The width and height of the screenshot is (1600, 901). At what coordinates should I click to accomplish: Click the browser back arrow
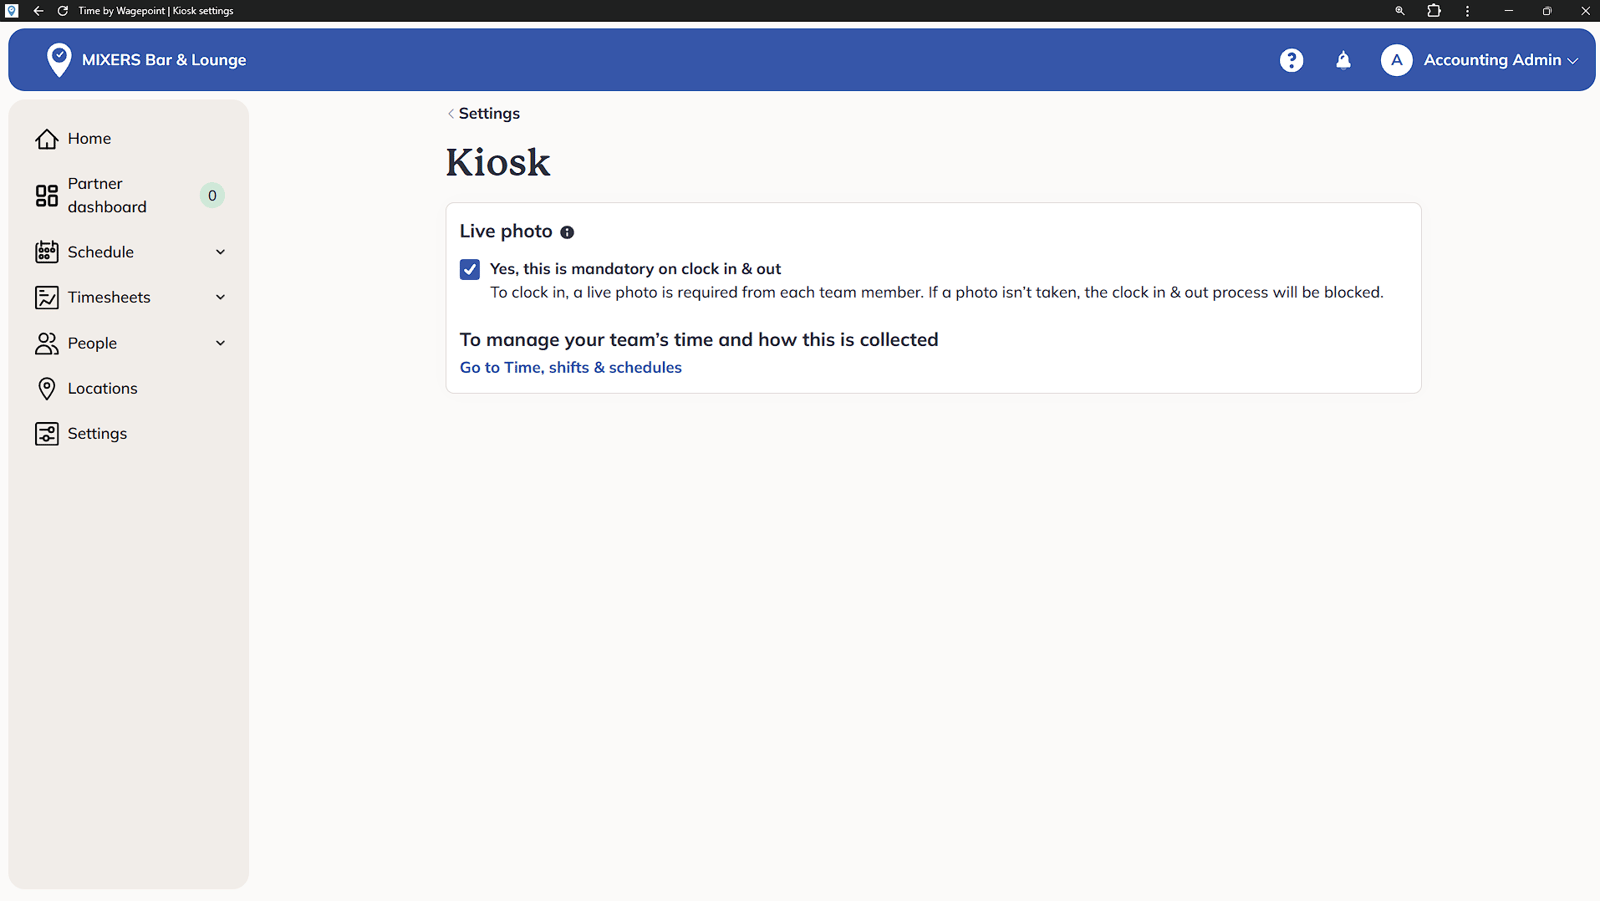tap(38, 11)
